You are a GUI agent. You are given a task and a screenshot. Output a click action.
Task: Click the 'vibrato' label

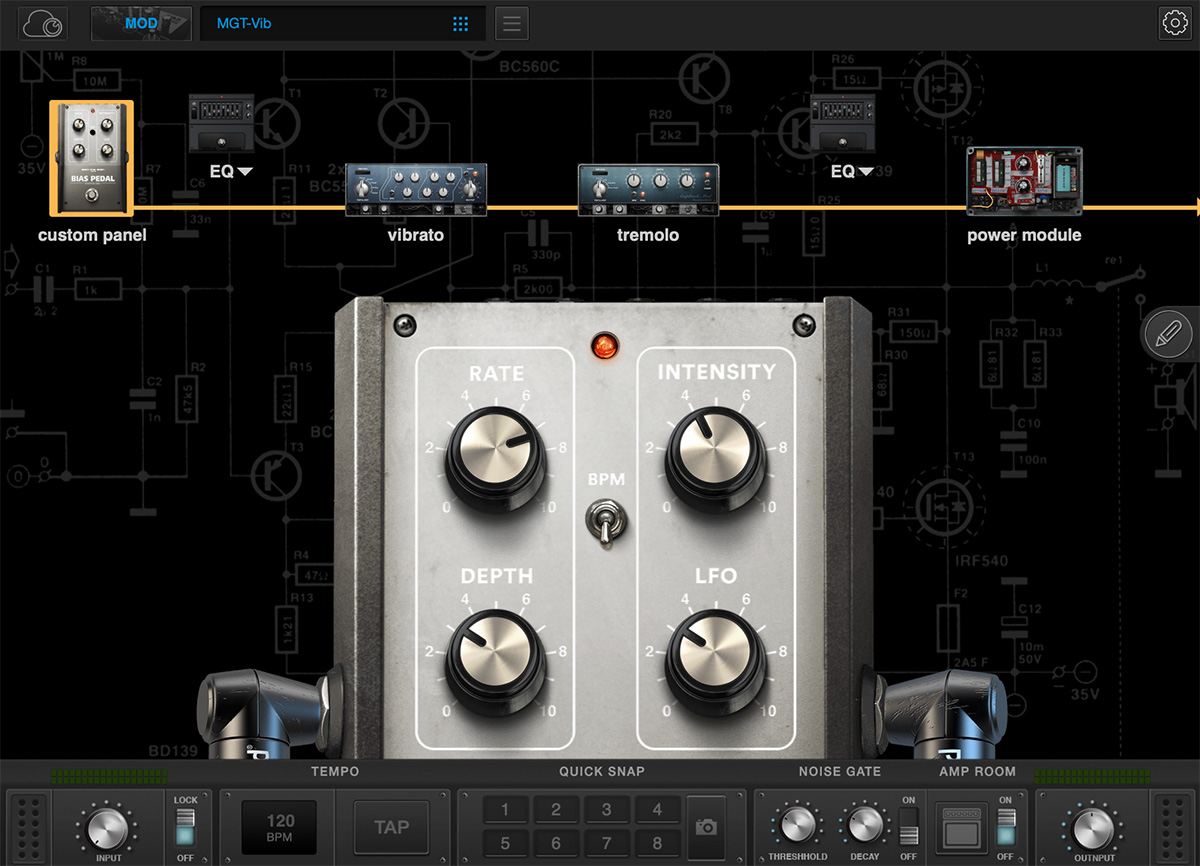pyautogui.click(x=416, y=235)
